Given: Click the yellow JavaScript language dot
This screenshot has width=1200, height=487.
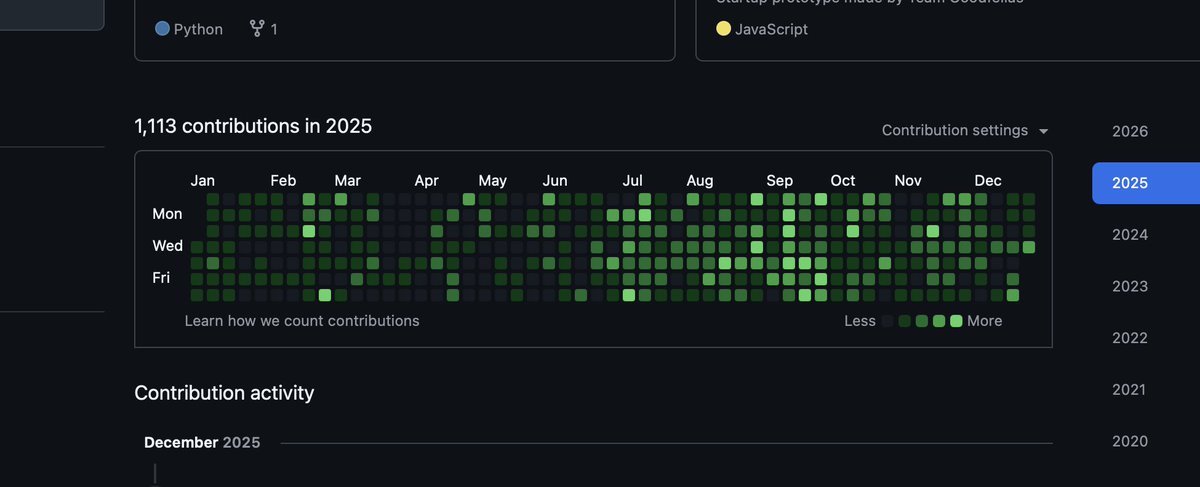Looking at the screenshot, I should 723,29.
